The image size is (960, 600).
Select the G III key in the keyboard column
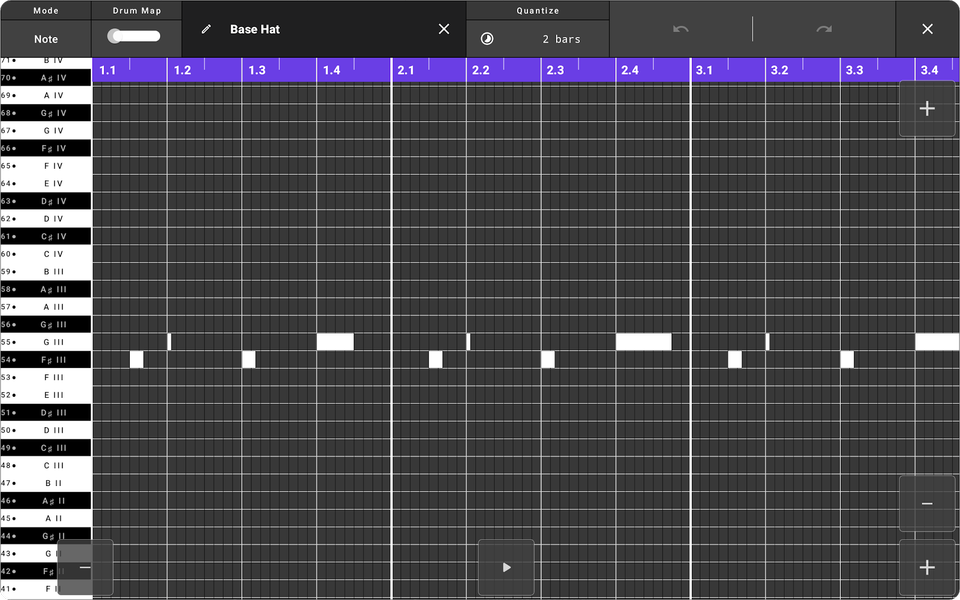[45, 342]
